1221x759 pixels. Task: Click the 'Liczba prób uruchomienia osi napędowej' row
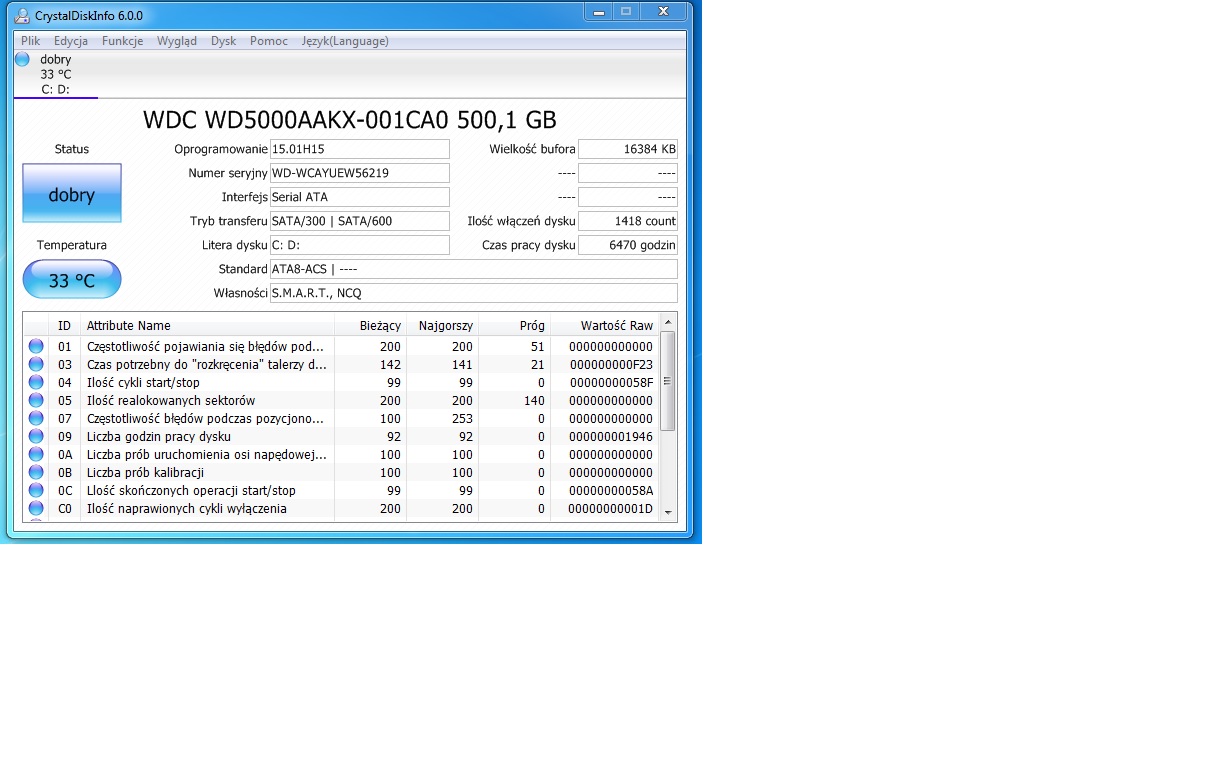coord(341,454)
